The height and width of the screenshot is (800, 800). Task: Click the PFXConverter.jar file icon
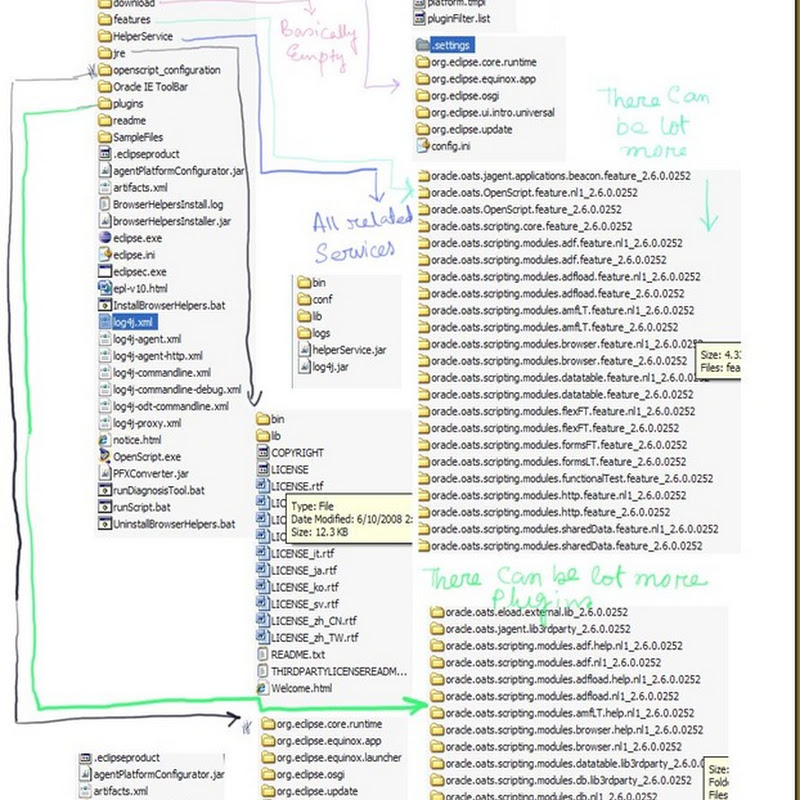tap(105, 473)
